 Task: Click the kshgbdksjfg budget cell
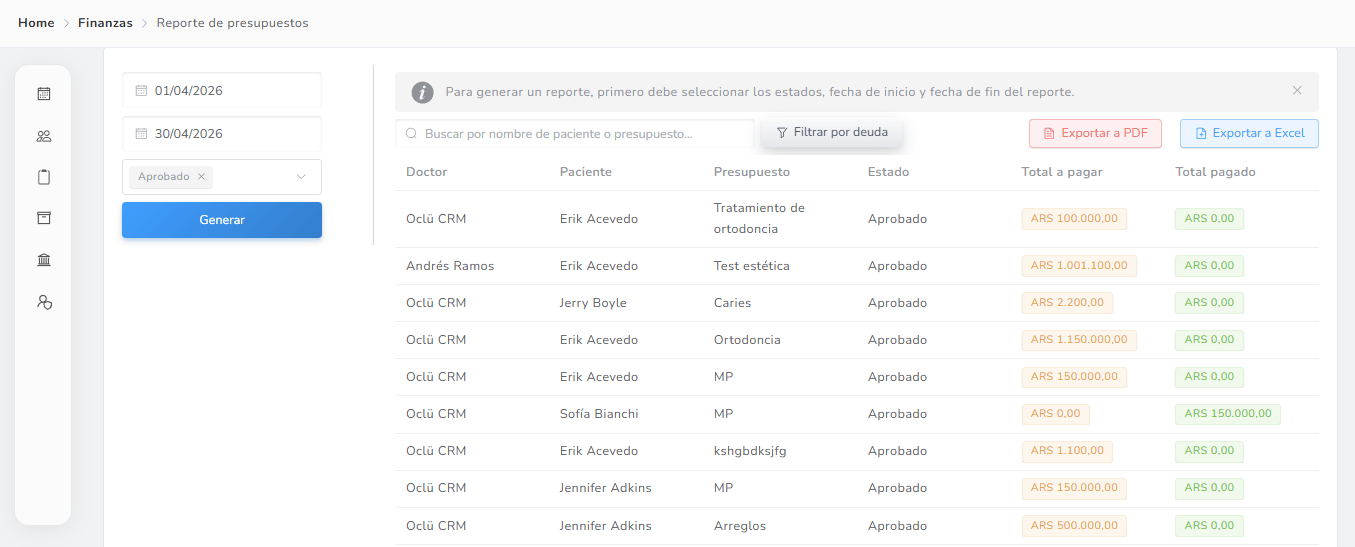click(x=750, y=451)
